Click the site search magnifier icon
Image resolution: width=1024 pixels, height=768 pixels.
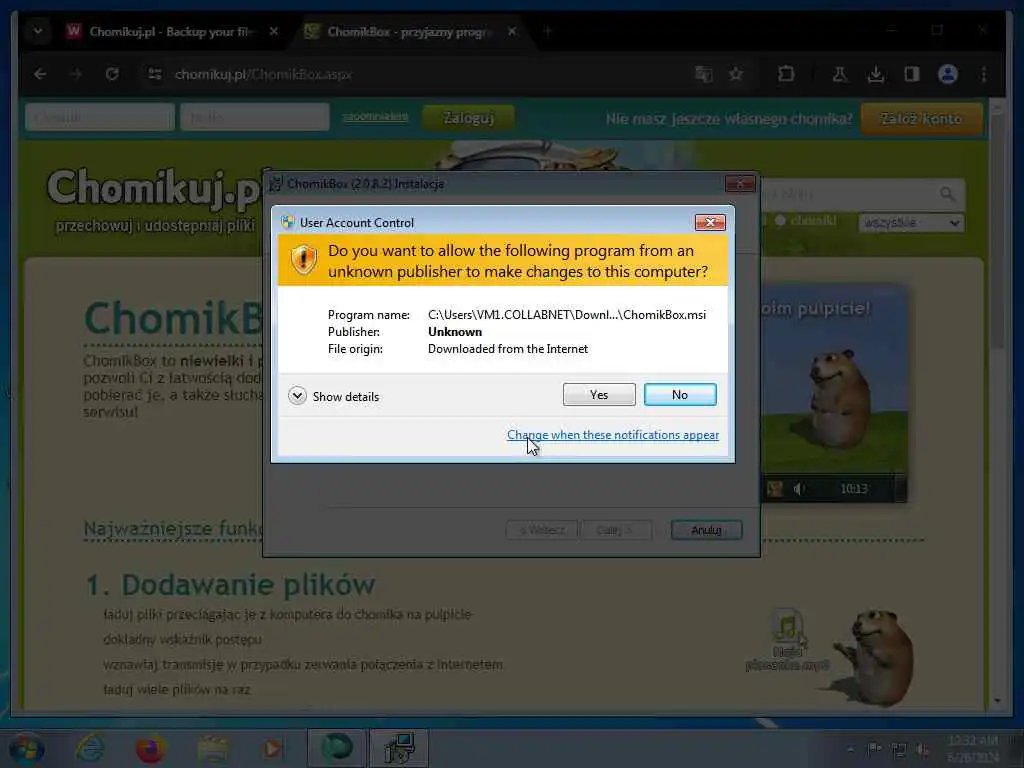pos(947,194)
